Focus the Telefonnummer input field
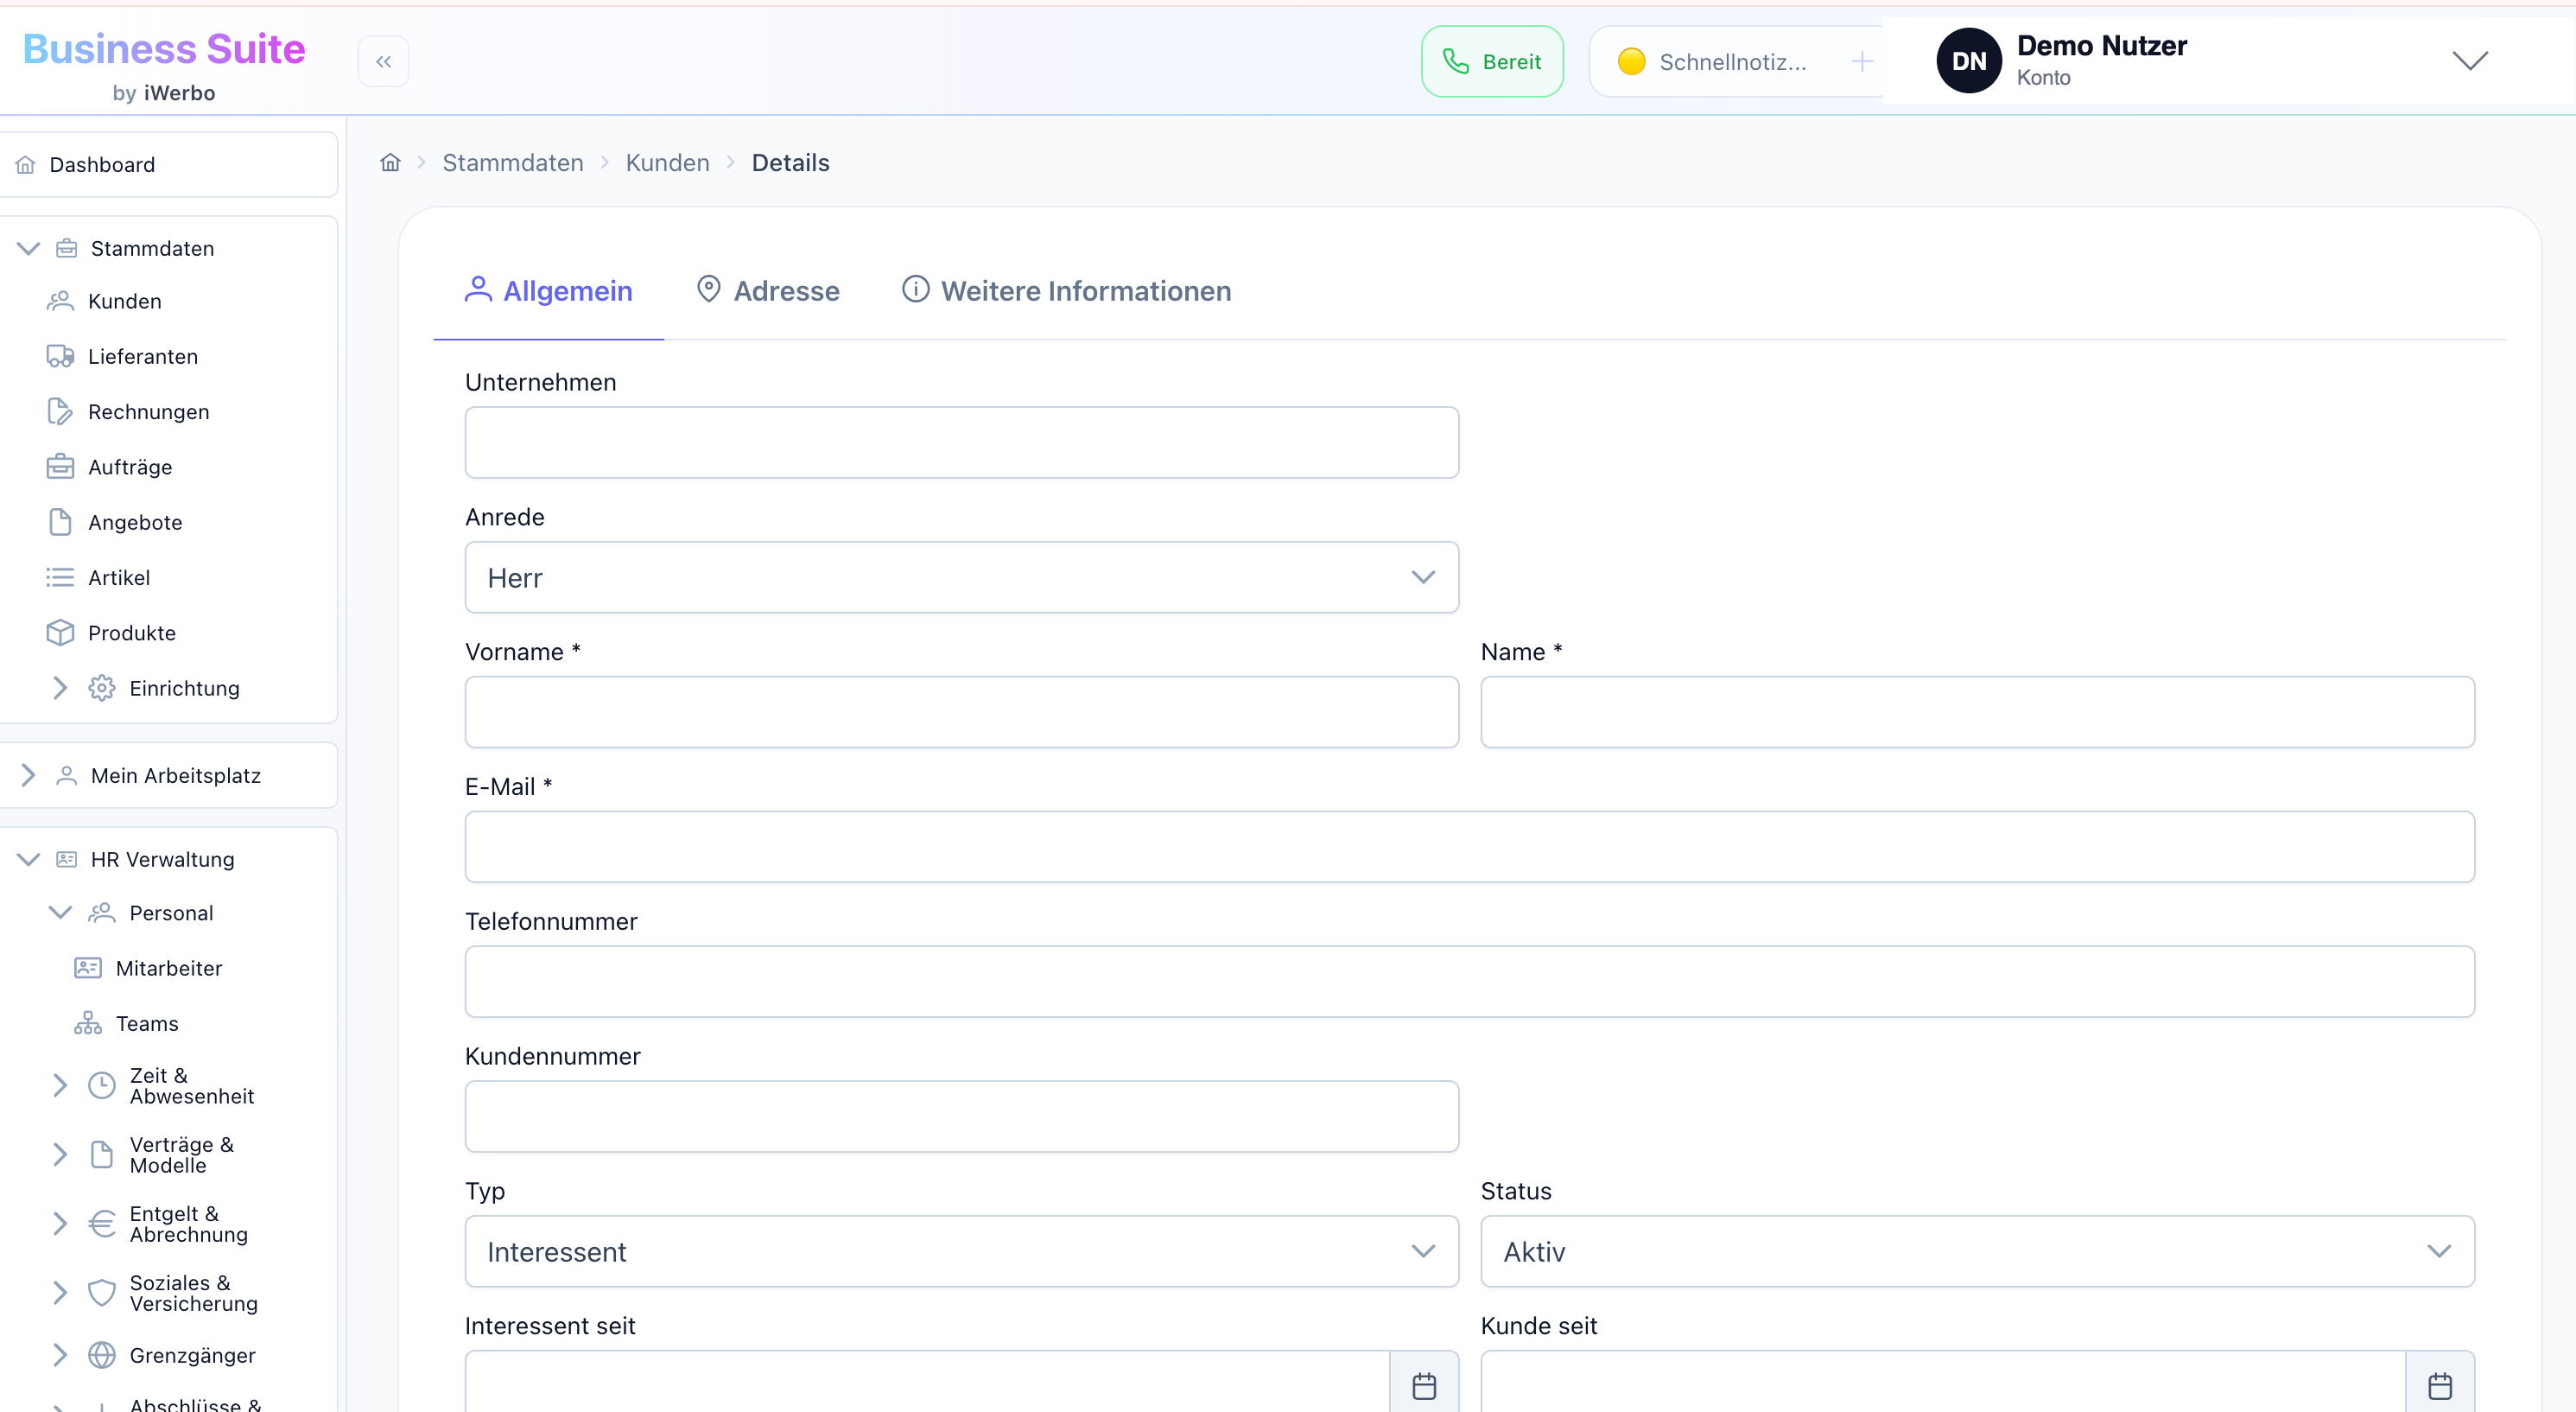Viewport: 2576px width, 1412px height. [x=1469, y=982]
